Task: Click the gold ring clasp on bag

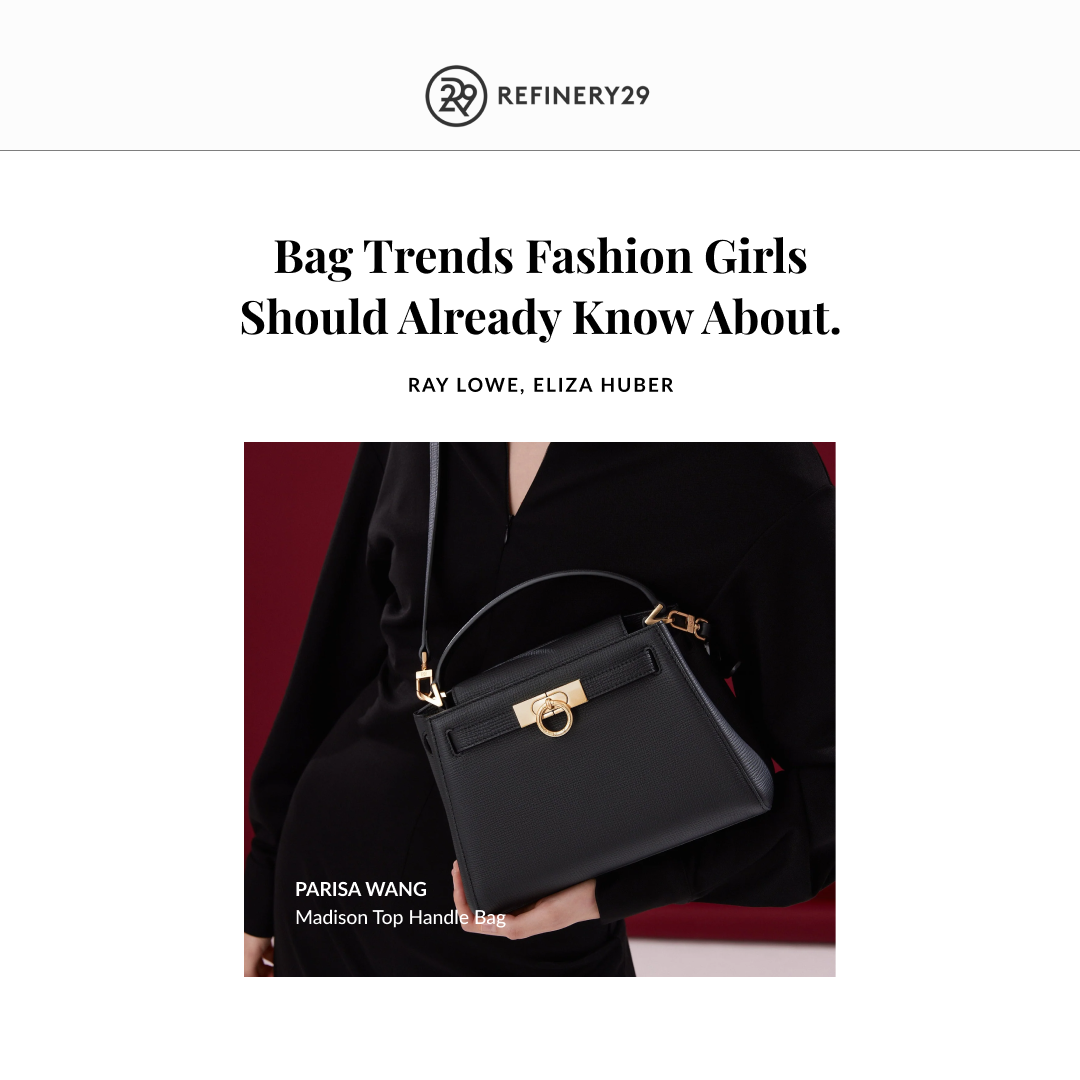Action: click(x=553, y=717)
